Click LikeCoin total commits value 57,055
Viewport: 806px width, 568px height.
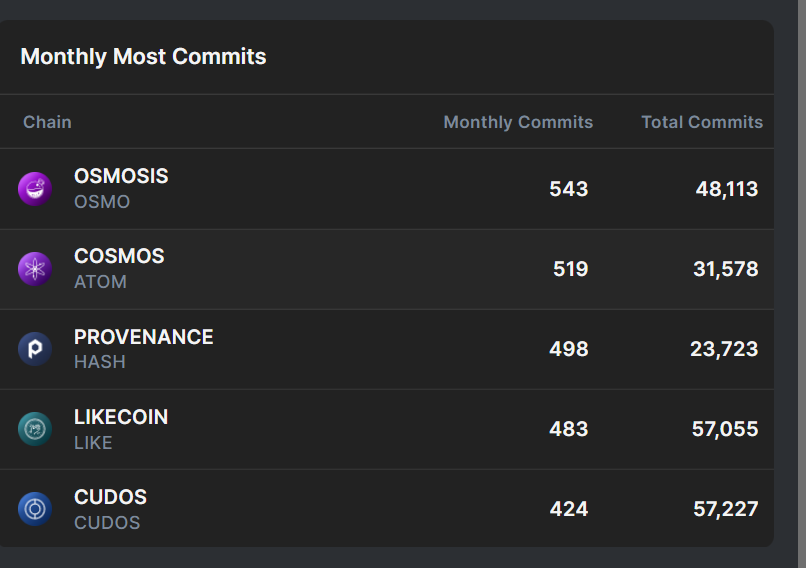click(x=725, y=429)
